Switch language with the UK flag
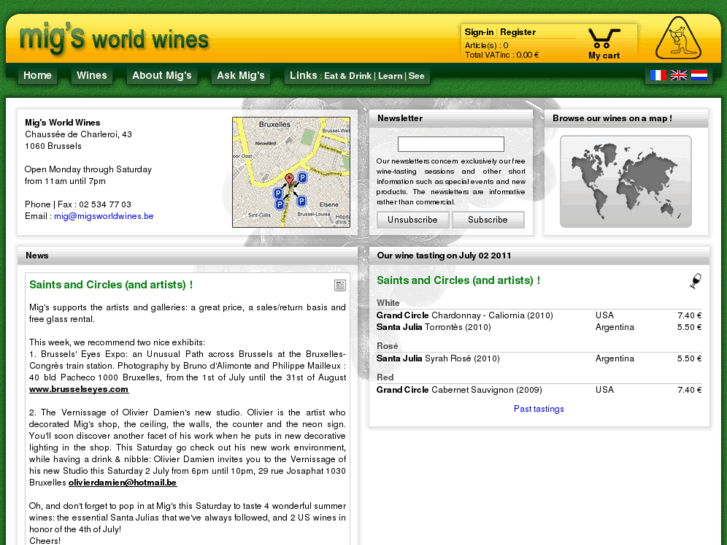727x545 pixels. point(678,75)
